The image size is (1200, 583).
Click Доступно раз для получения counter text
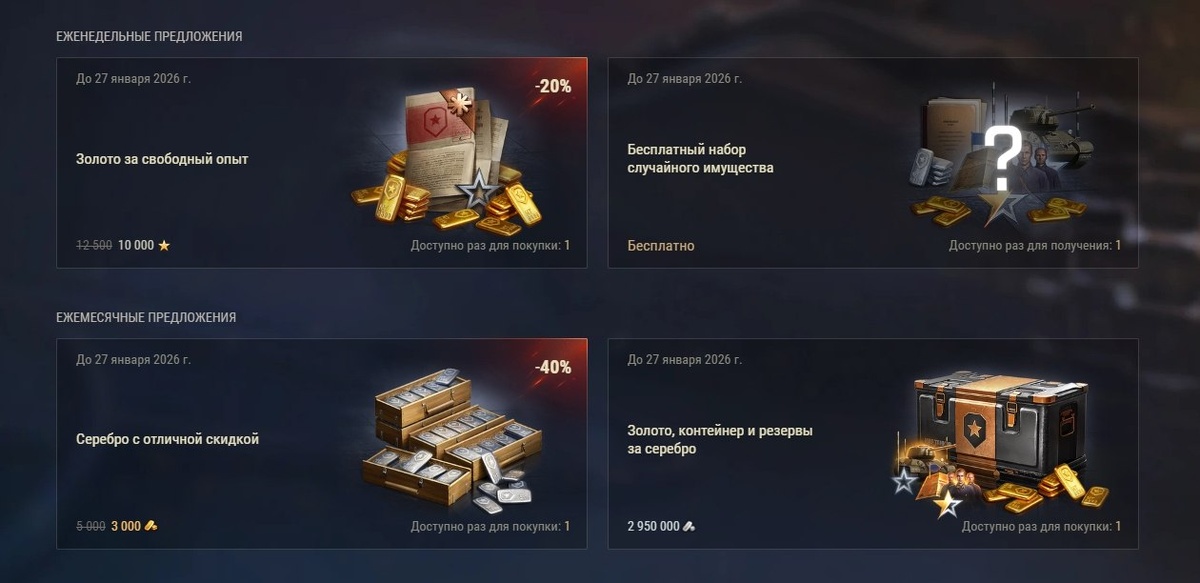point(1035,245)
